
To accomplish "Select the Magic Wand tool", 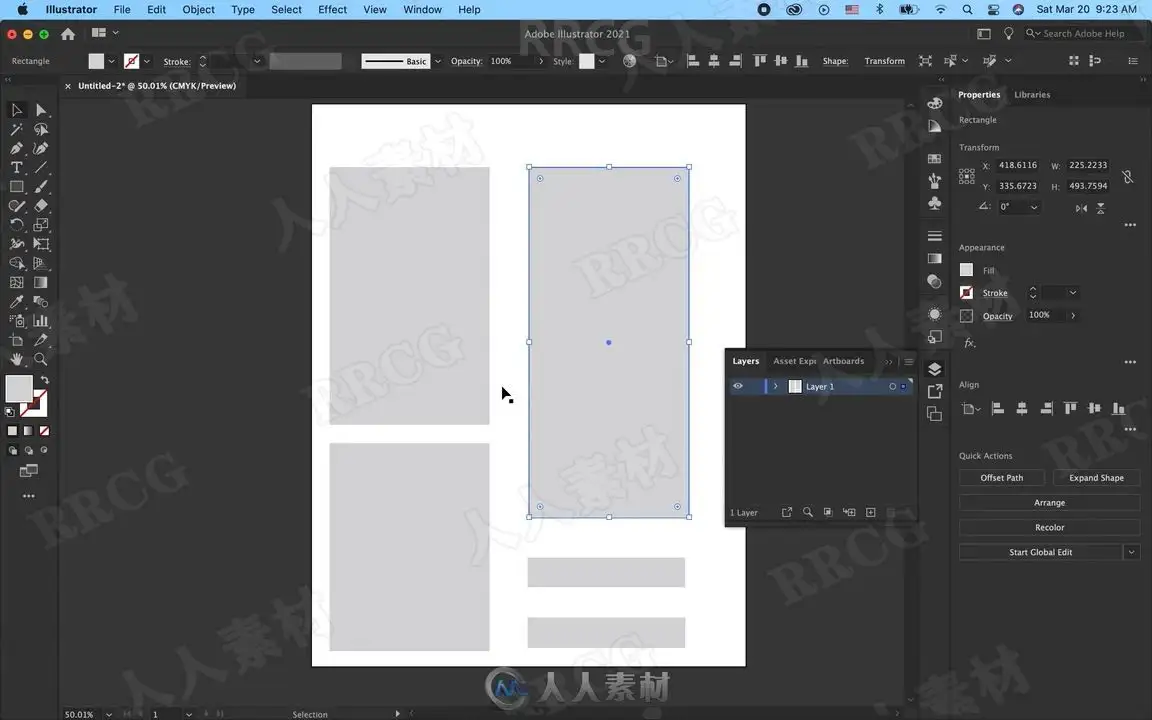I will click(16, 129).
